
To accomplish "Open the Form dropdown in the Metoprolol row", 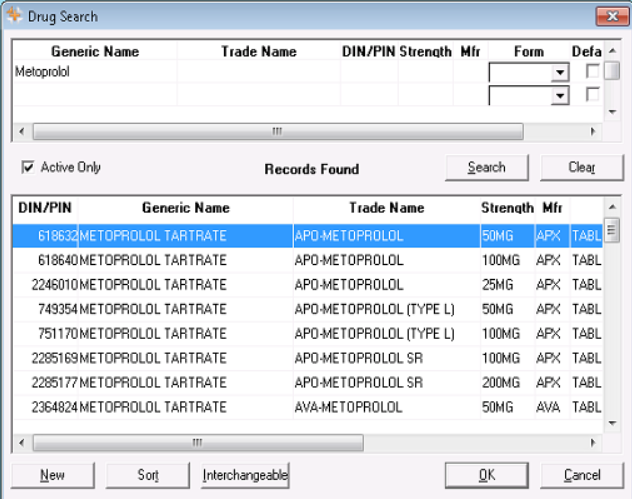I will [560, 73].
